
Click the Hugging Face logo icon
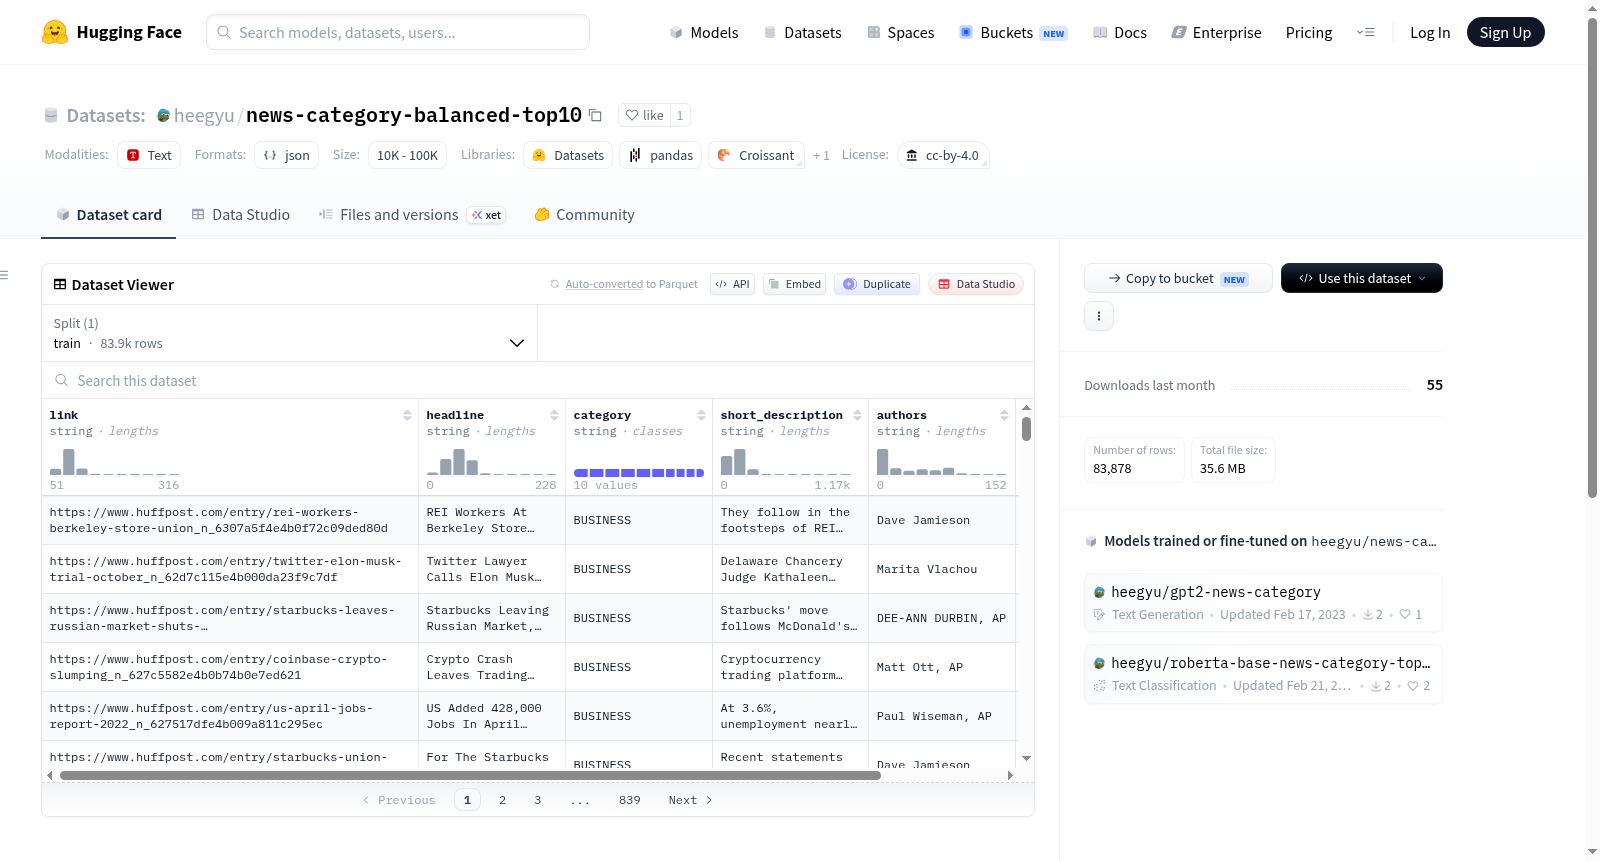[x=55, y=32]
